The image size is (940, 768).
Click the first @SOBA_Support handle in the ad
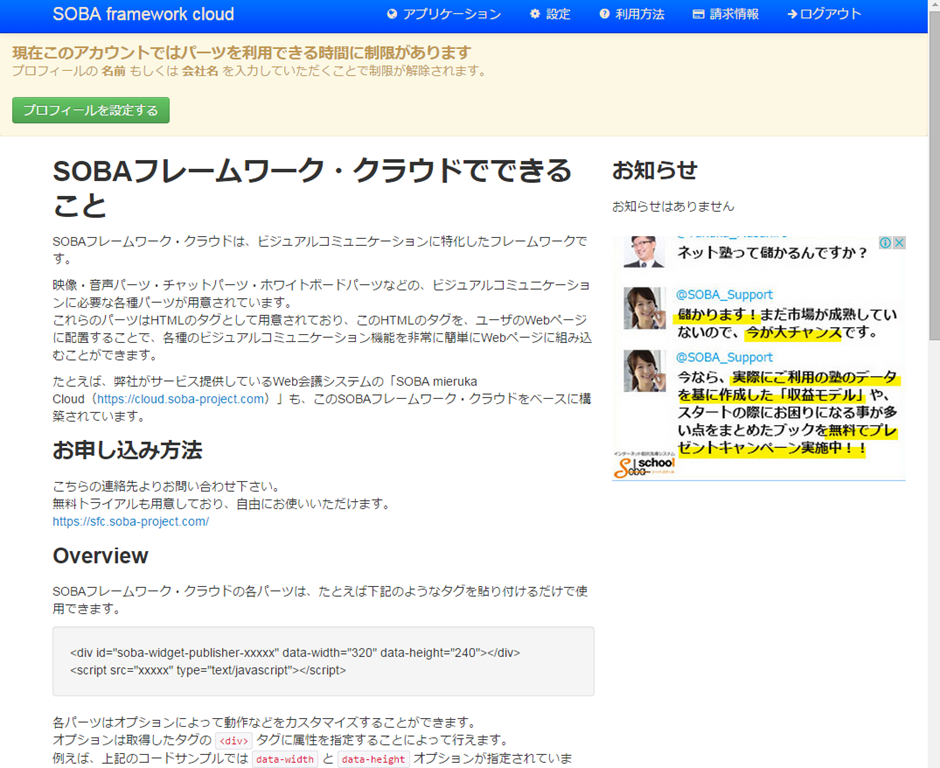tap(724, 295)
